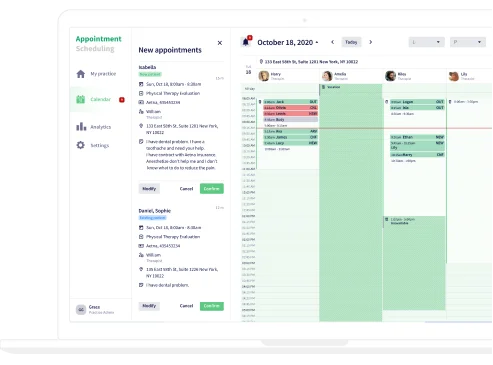Click the My practice home icon
Screen dimensions: 493x365
[x=81, y=74]
